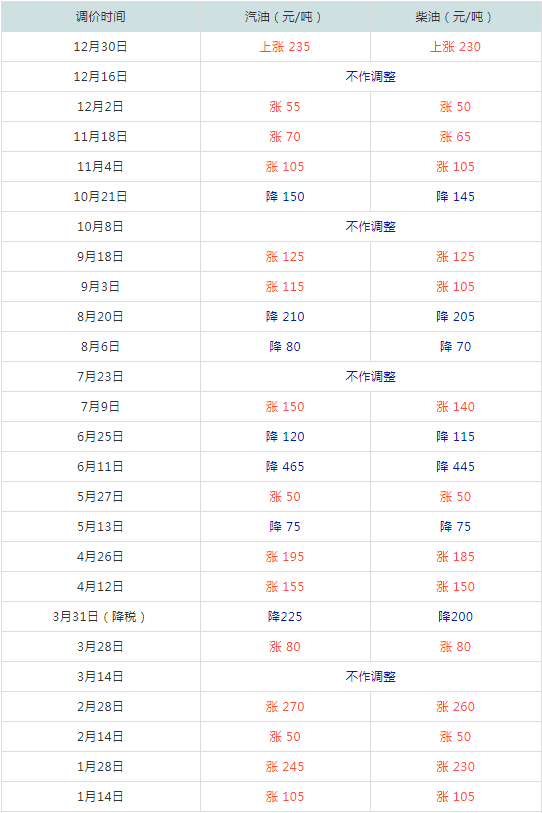
Task: Select the '5月27日' date cell
Action: click(101, 497)
